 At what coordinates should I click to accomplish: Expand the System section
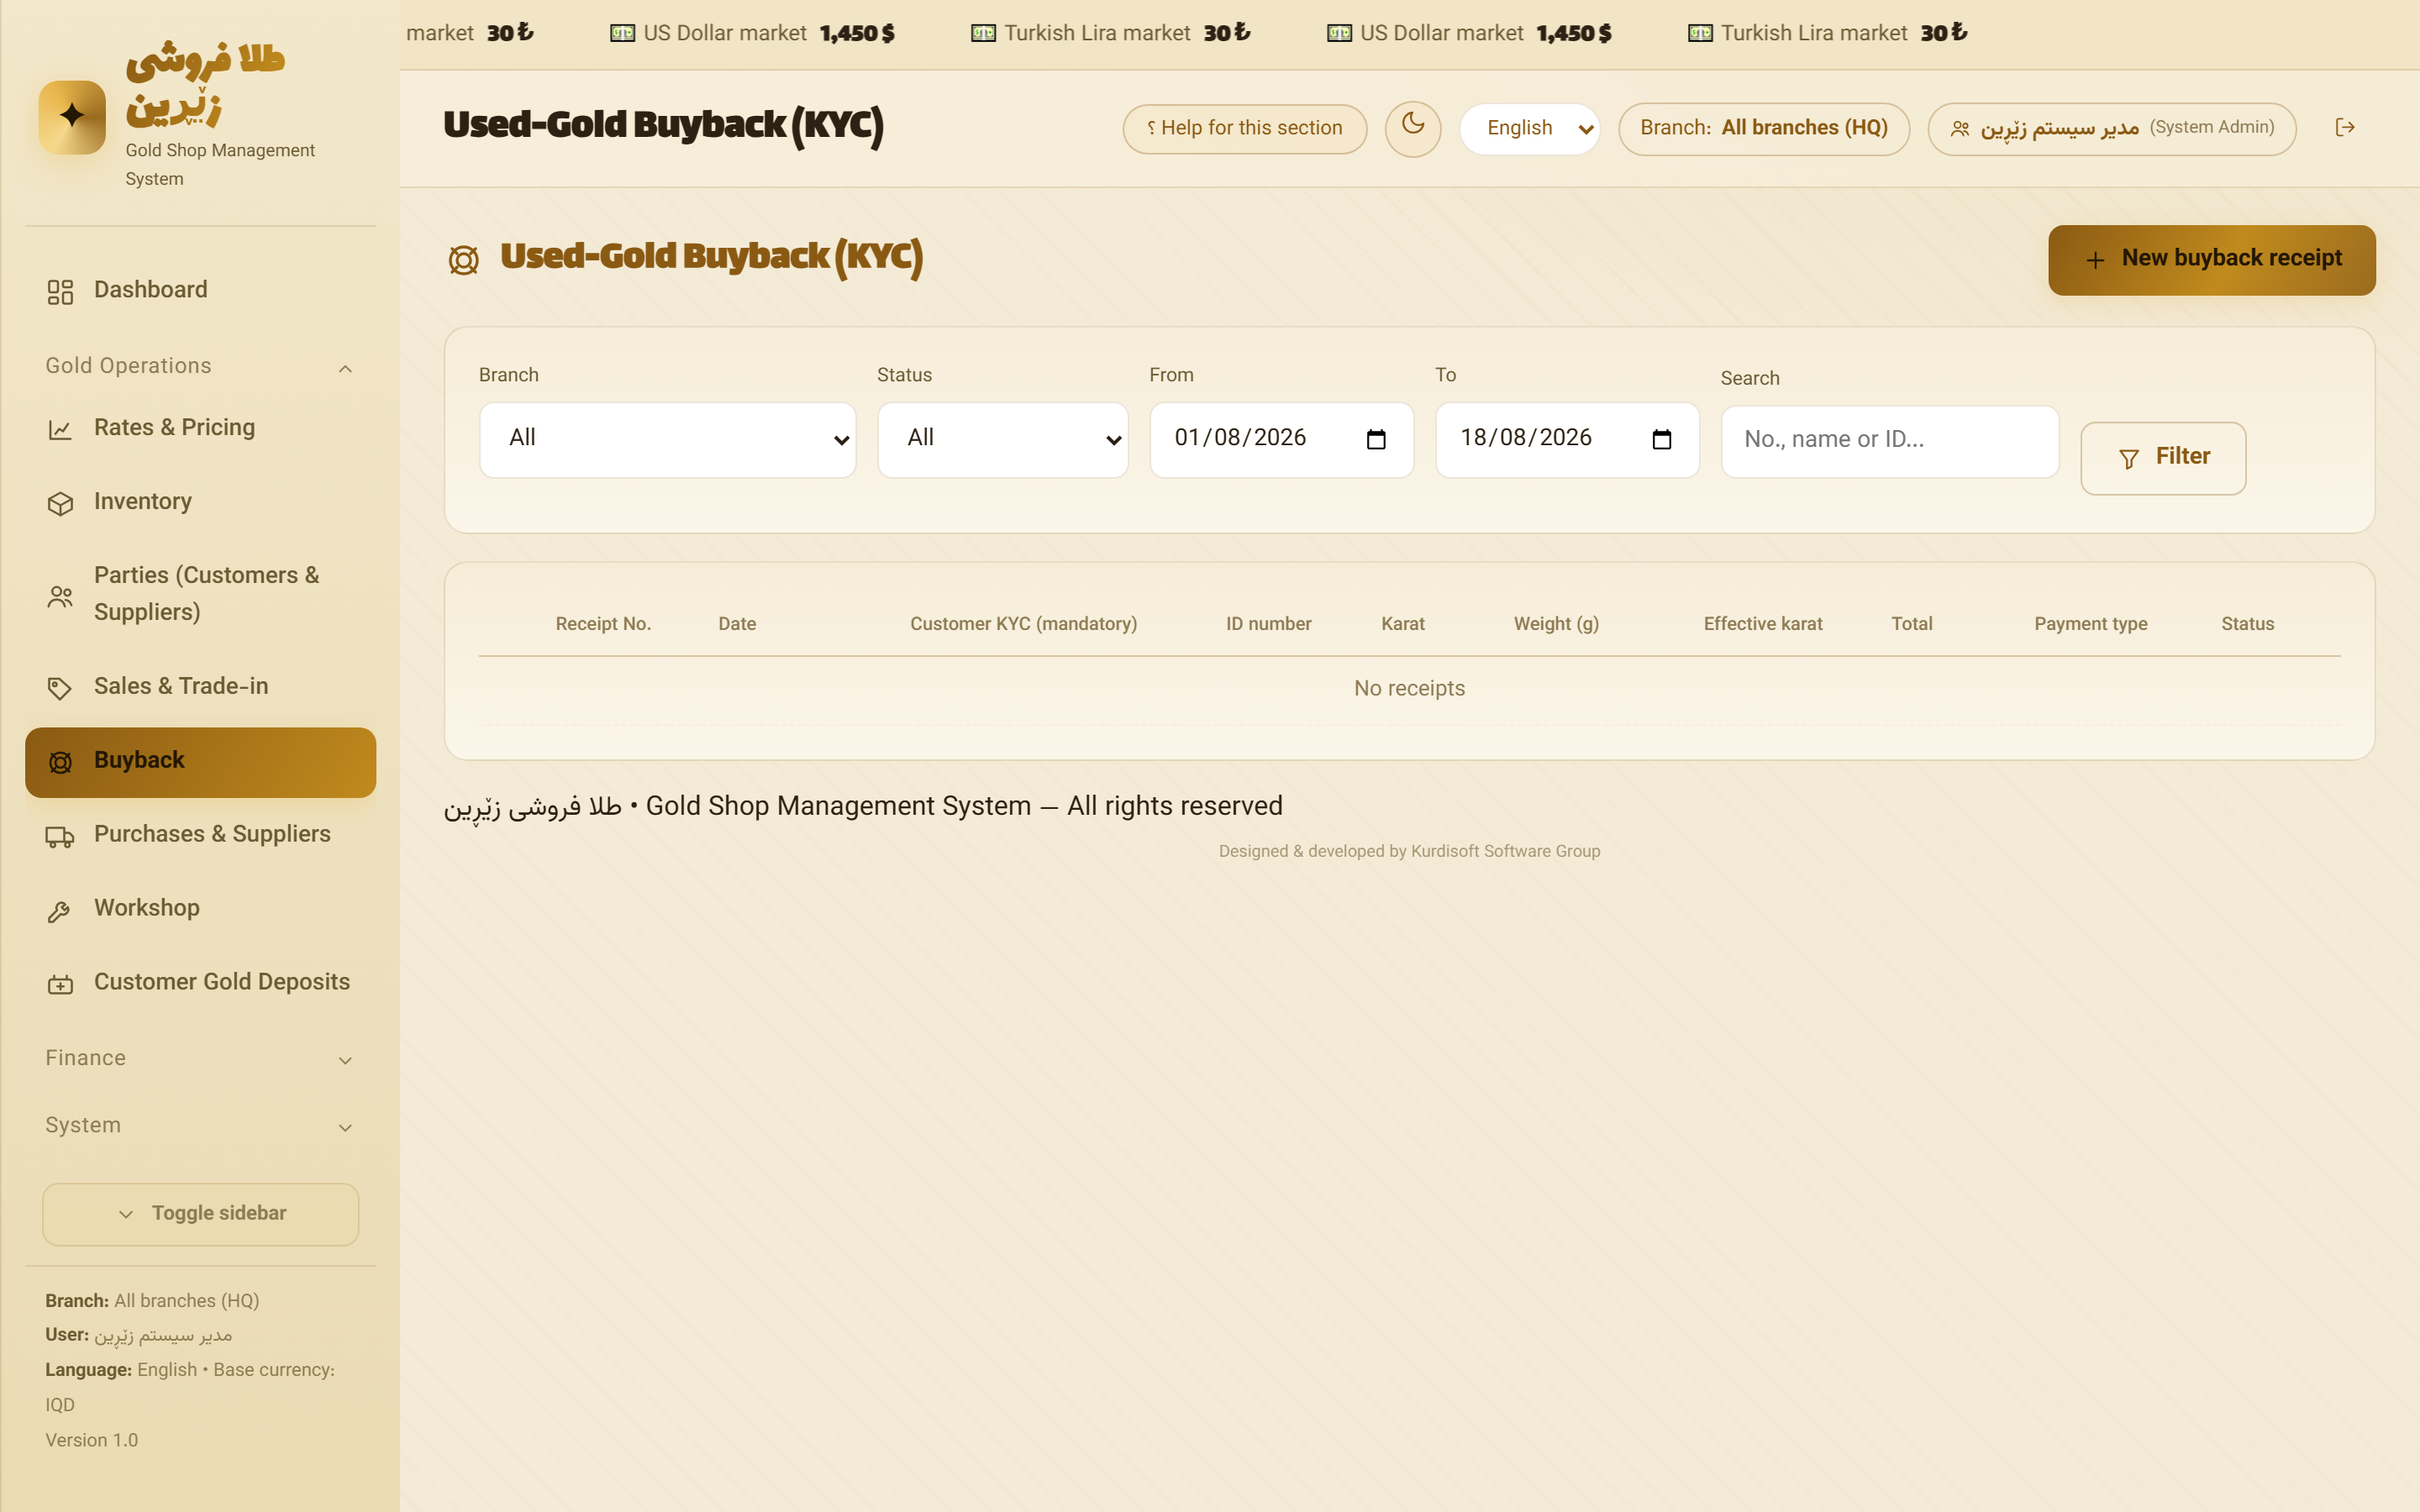(200, 1126)
